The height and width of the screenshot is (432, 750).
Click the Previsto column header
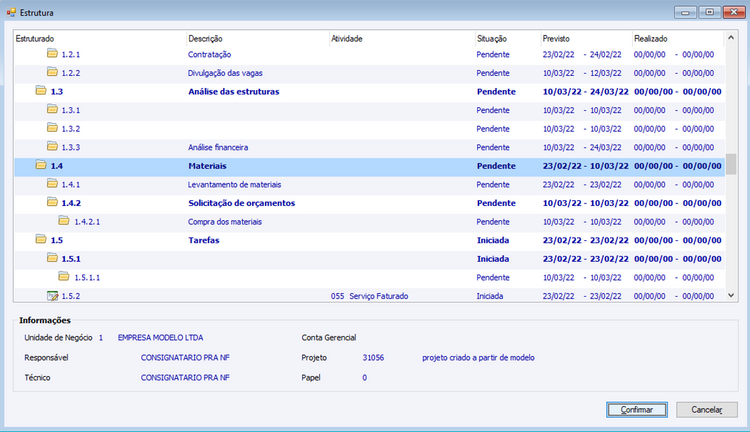click(x=556, y=39)
